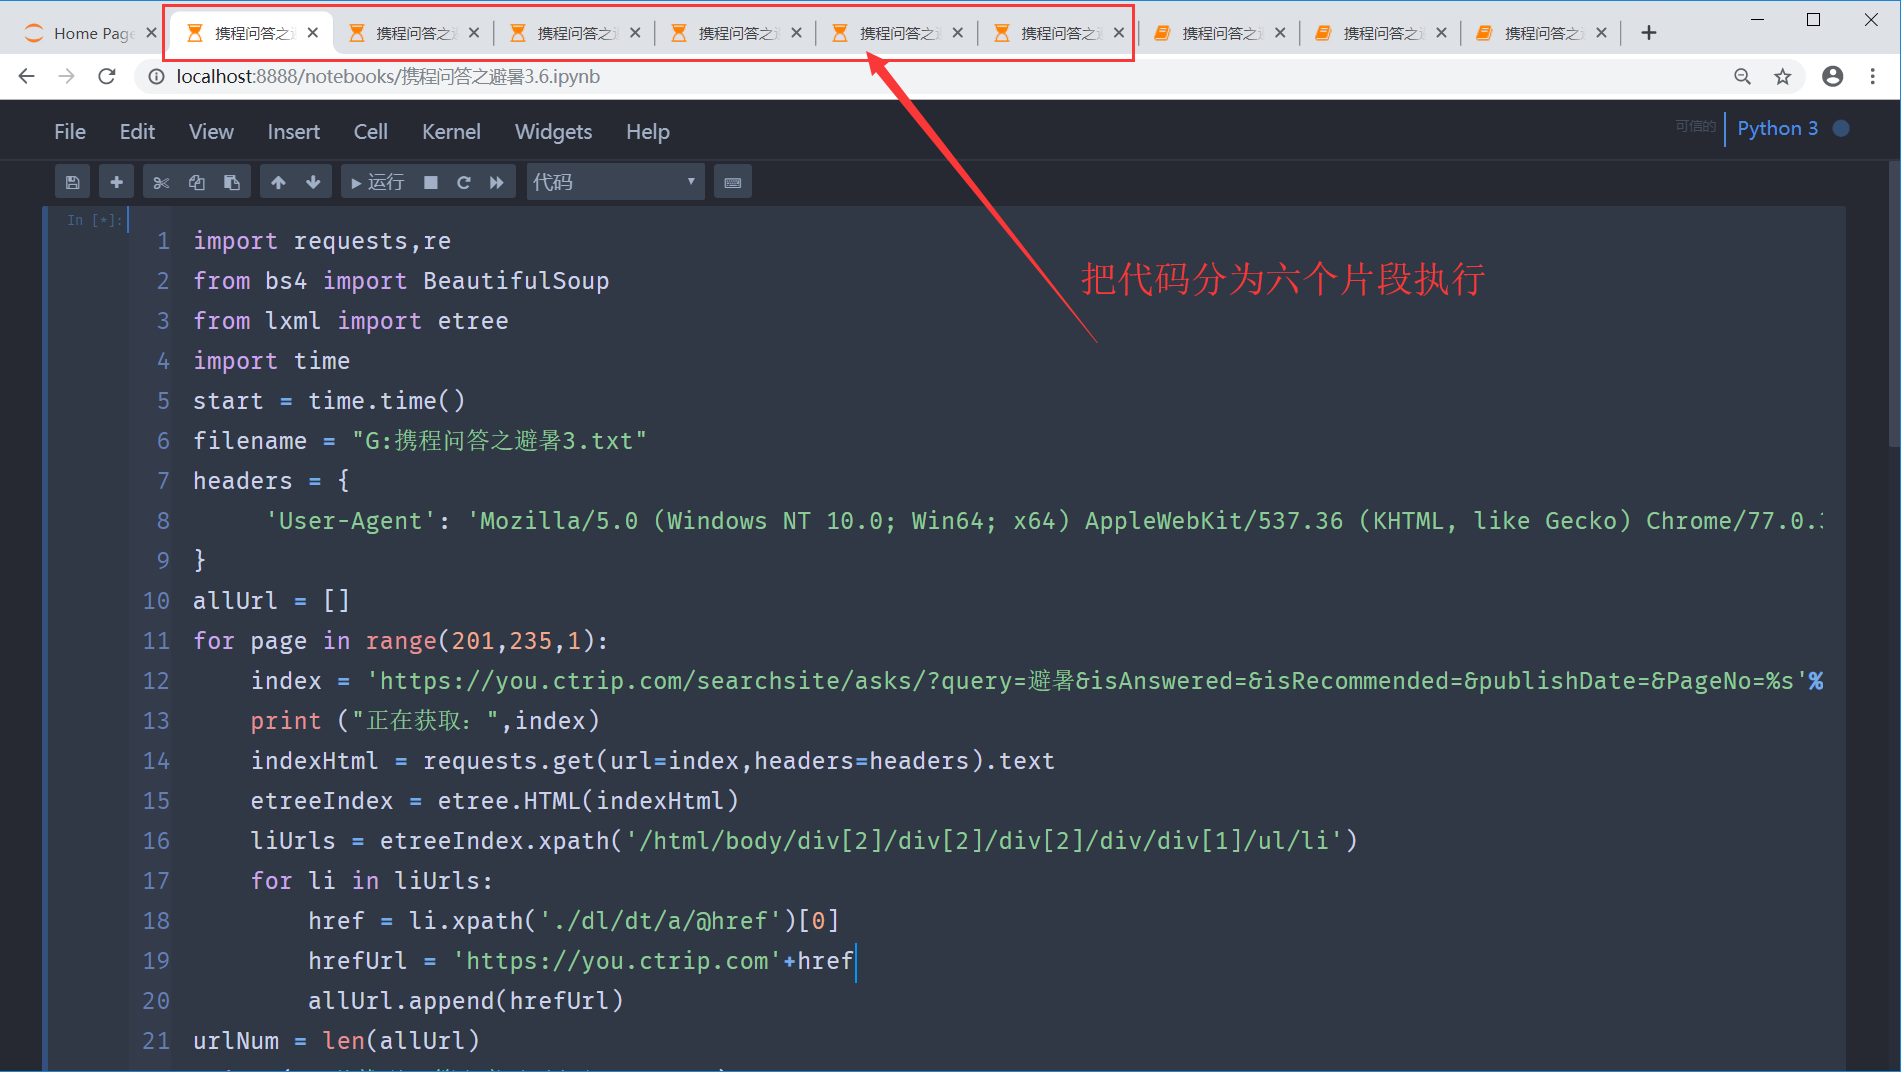
Task: Click the 可信的 trusted notebook label
Action: 1695,126
